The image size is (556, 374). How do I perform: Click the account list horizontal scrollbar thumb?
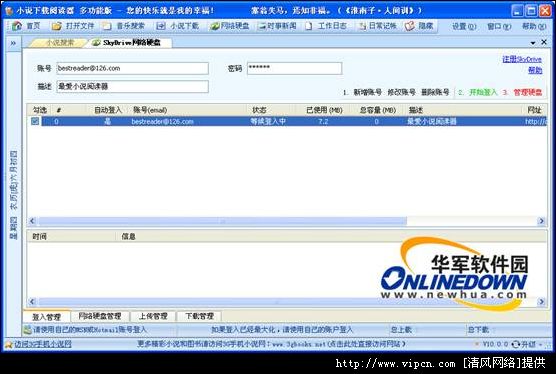coord(223,221)
